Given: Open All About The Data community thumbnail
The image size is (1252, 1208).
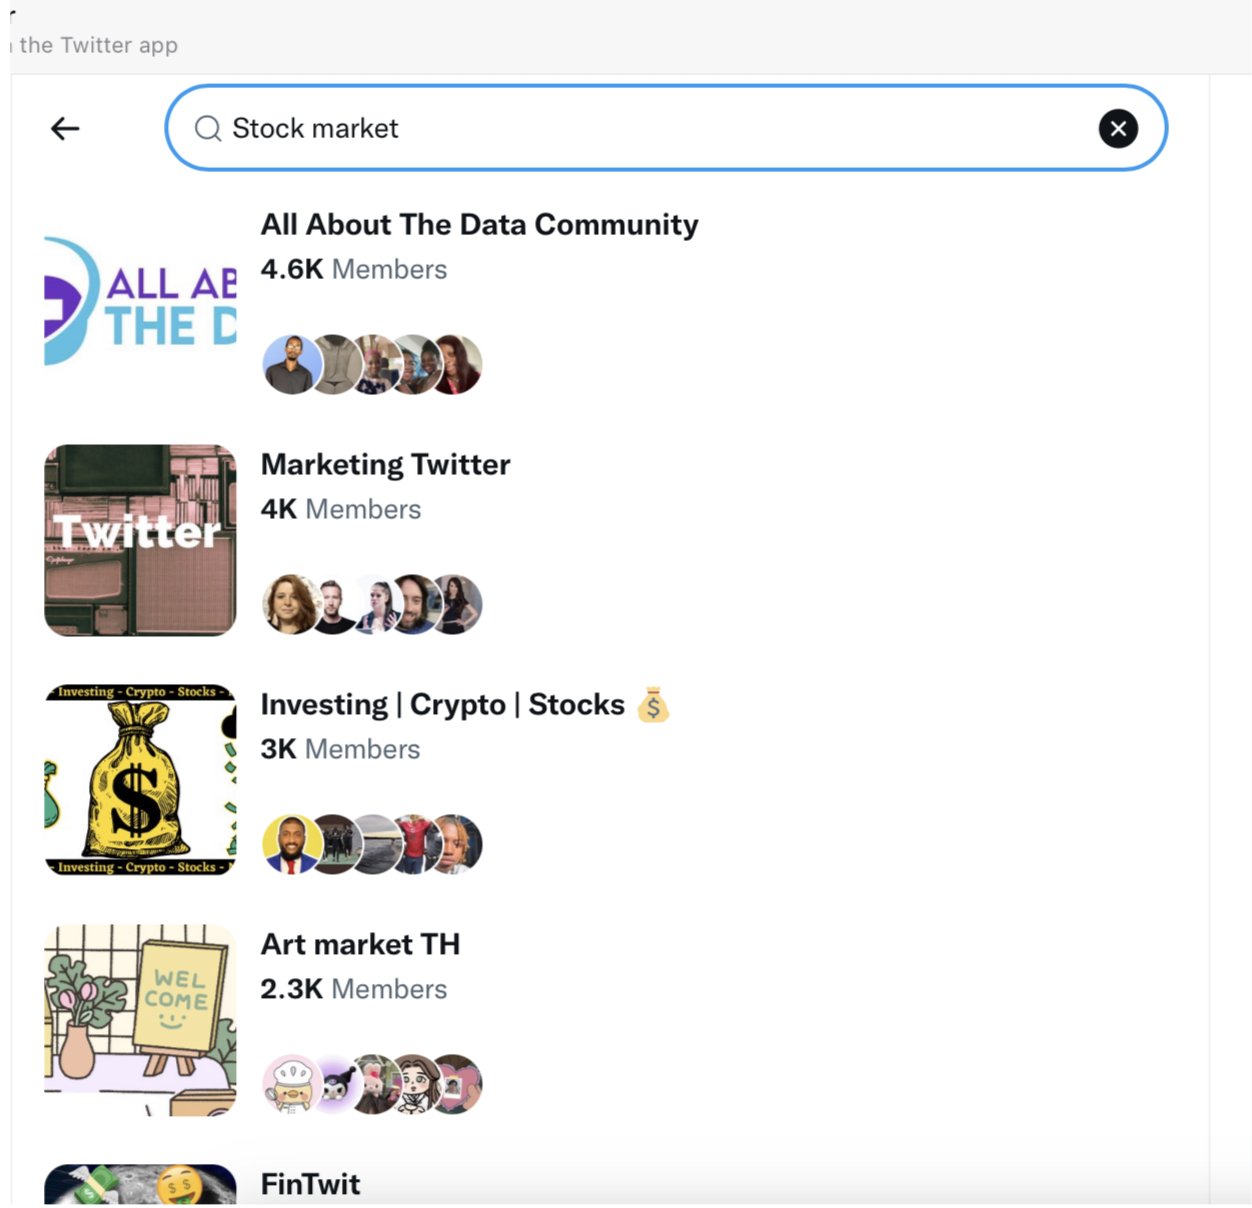Looking at the screenshot, I should tap(140, 300).
